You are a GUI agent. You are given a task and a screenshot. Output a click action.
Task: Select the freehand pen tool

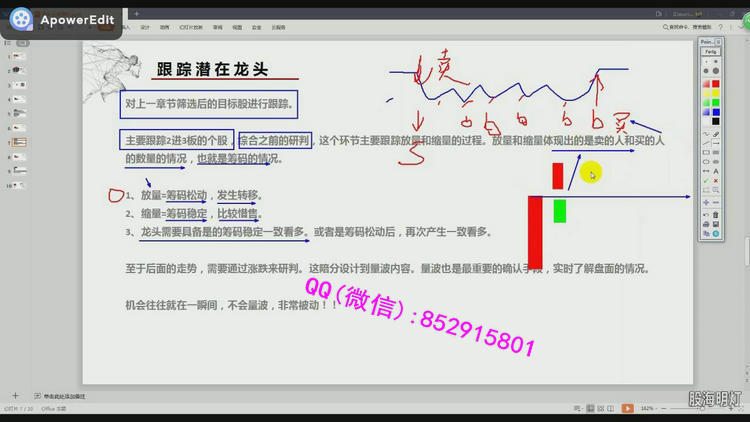coord(705,133)
